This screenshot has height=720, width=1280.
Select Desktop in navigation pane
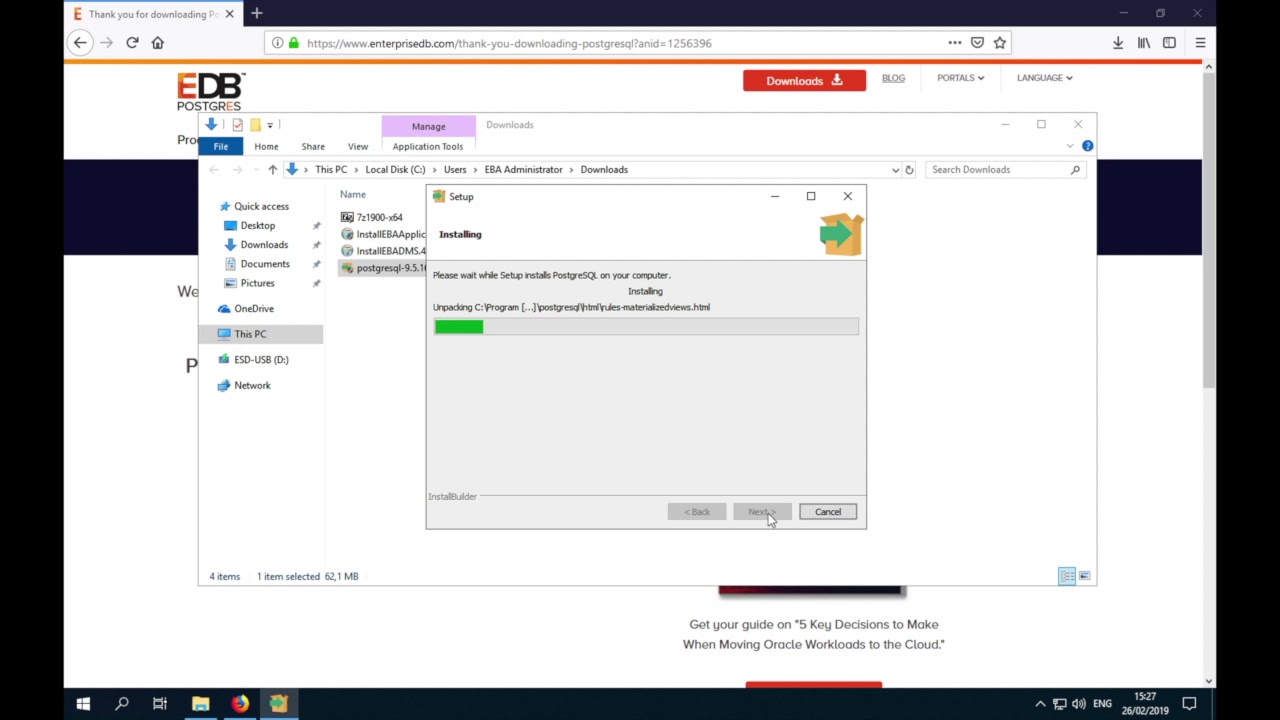pyautogui.click(x=257, y=226)
